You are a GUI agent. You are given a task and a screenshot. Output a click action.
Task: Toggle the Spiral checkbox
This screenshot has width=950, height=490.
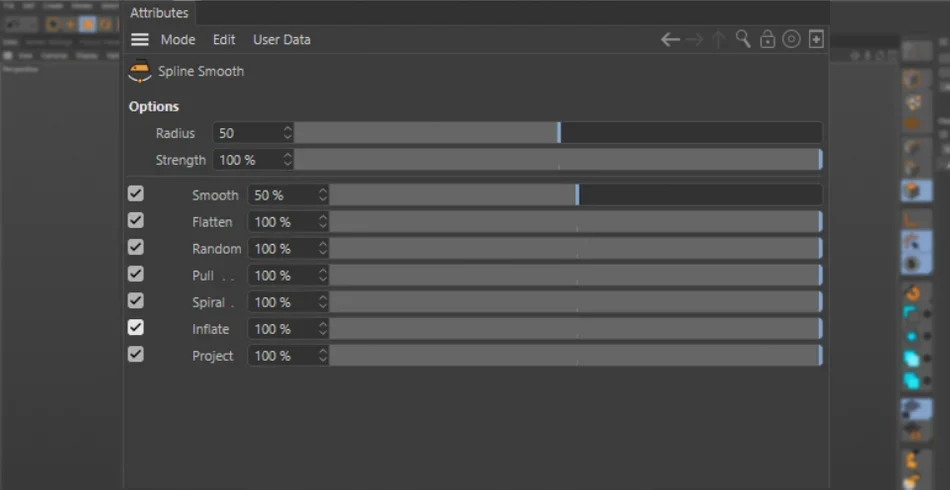[x=136, y=300]
